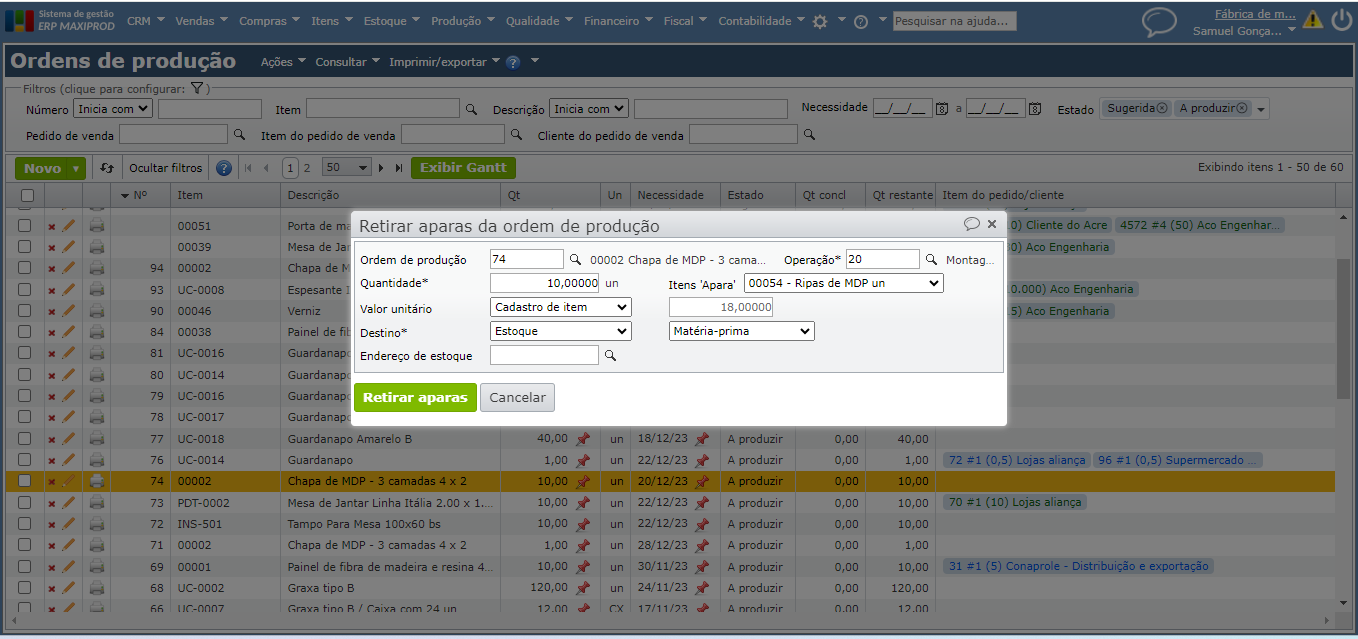The image size is (1358, 639).
Task: Open the help question mark icon in top bar
Action: (860, 21)
